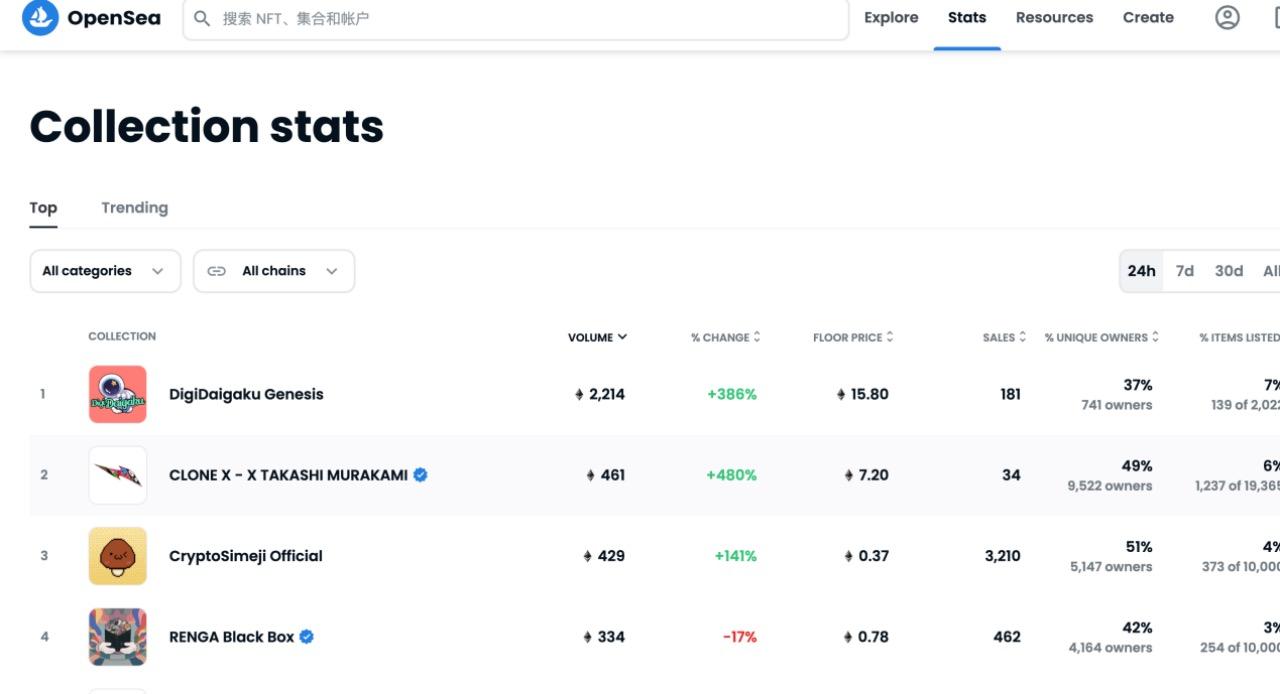Select the 24h time range
Viewport: 1280px width, 694px height.
point(1141,271)
